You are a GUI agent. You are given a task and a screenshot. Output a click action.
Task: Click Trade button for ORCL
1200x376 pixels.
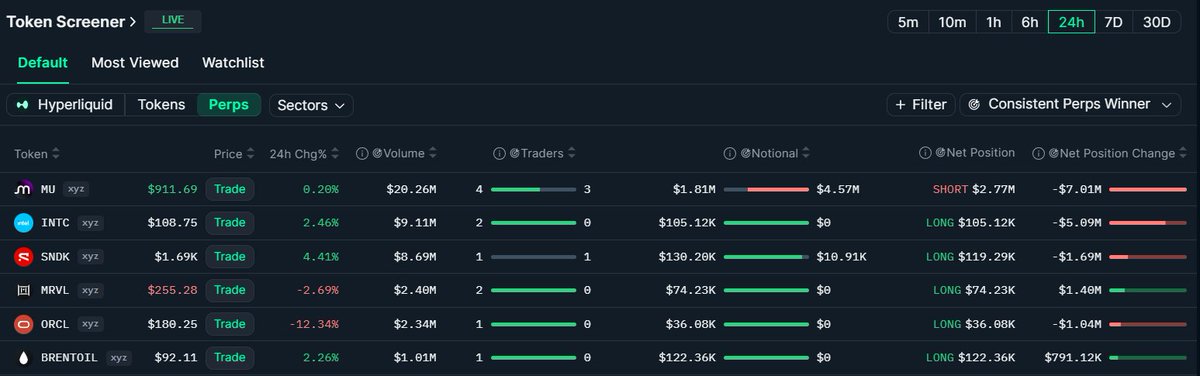pos(229,324)
